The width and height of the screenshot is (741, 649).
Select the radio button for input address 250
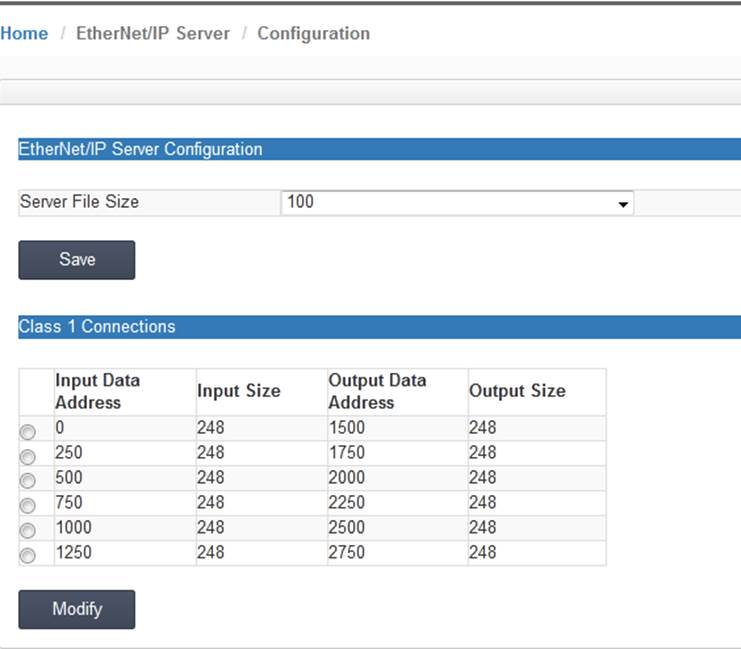point(27,457)
